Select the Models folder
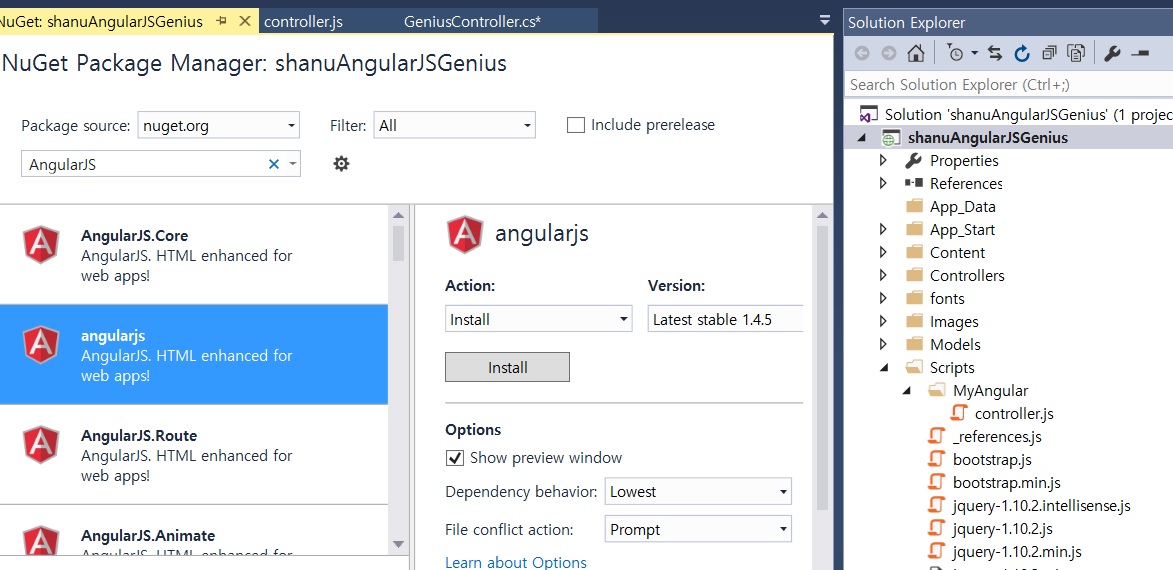Screen dimensions: 1173x570 (955, 344)
